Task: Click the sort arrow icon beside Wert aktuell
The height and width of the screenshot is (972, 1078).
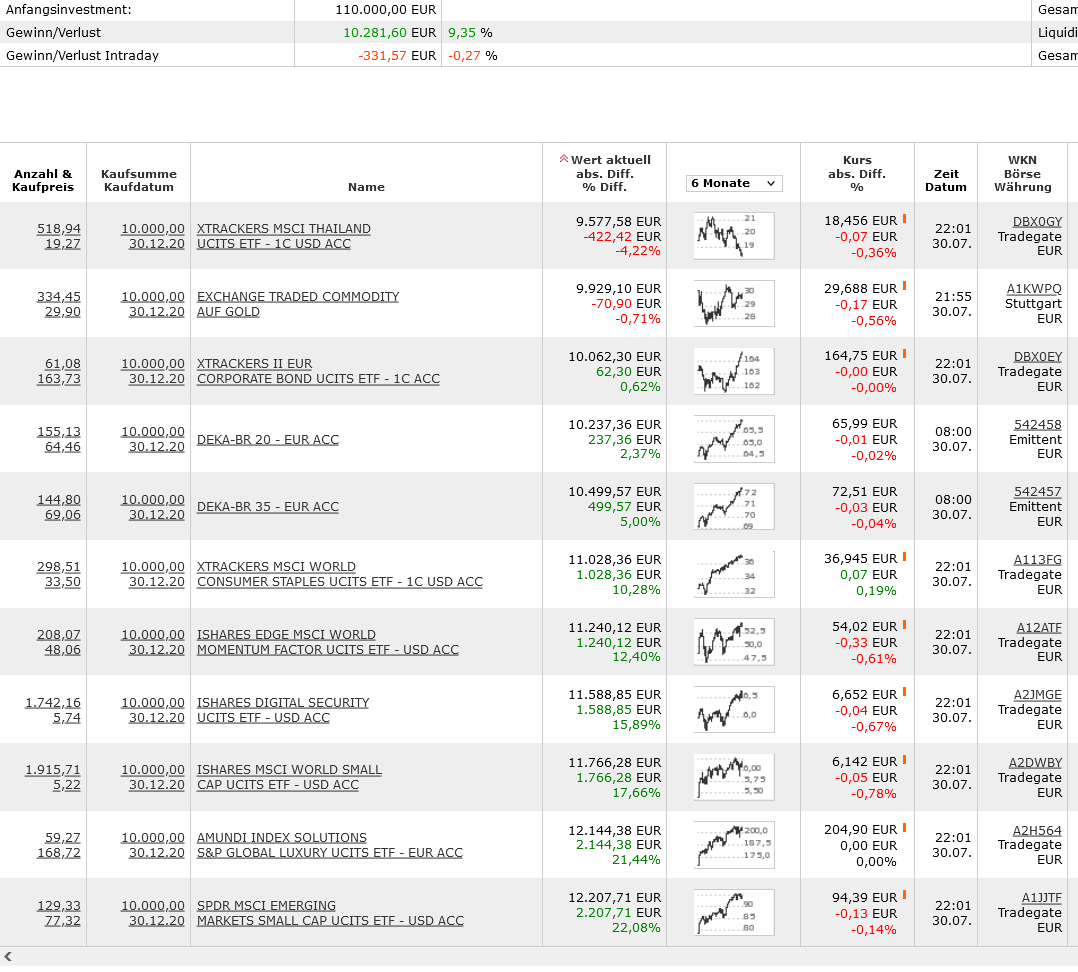Action: click(563, 159)
